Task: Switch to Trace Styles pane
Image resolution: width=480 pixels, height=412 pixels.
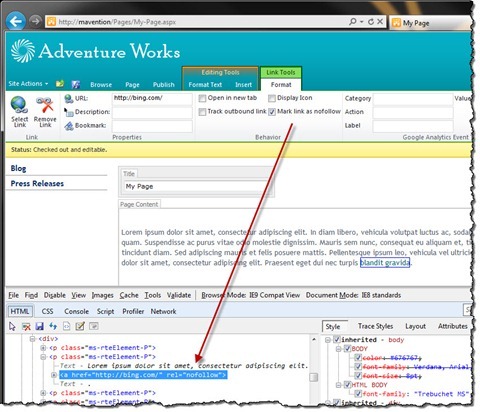Action: pos(375,326)
